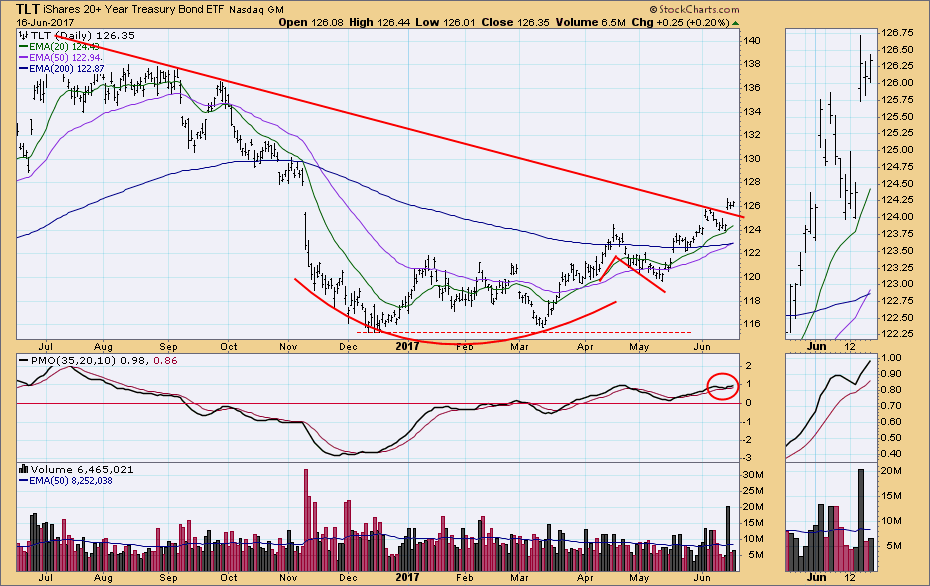The width and height of the screenshot is (930, 586).
Task: Click the 122.25 label in zoomed price panel
Action: tap(897, 333)
